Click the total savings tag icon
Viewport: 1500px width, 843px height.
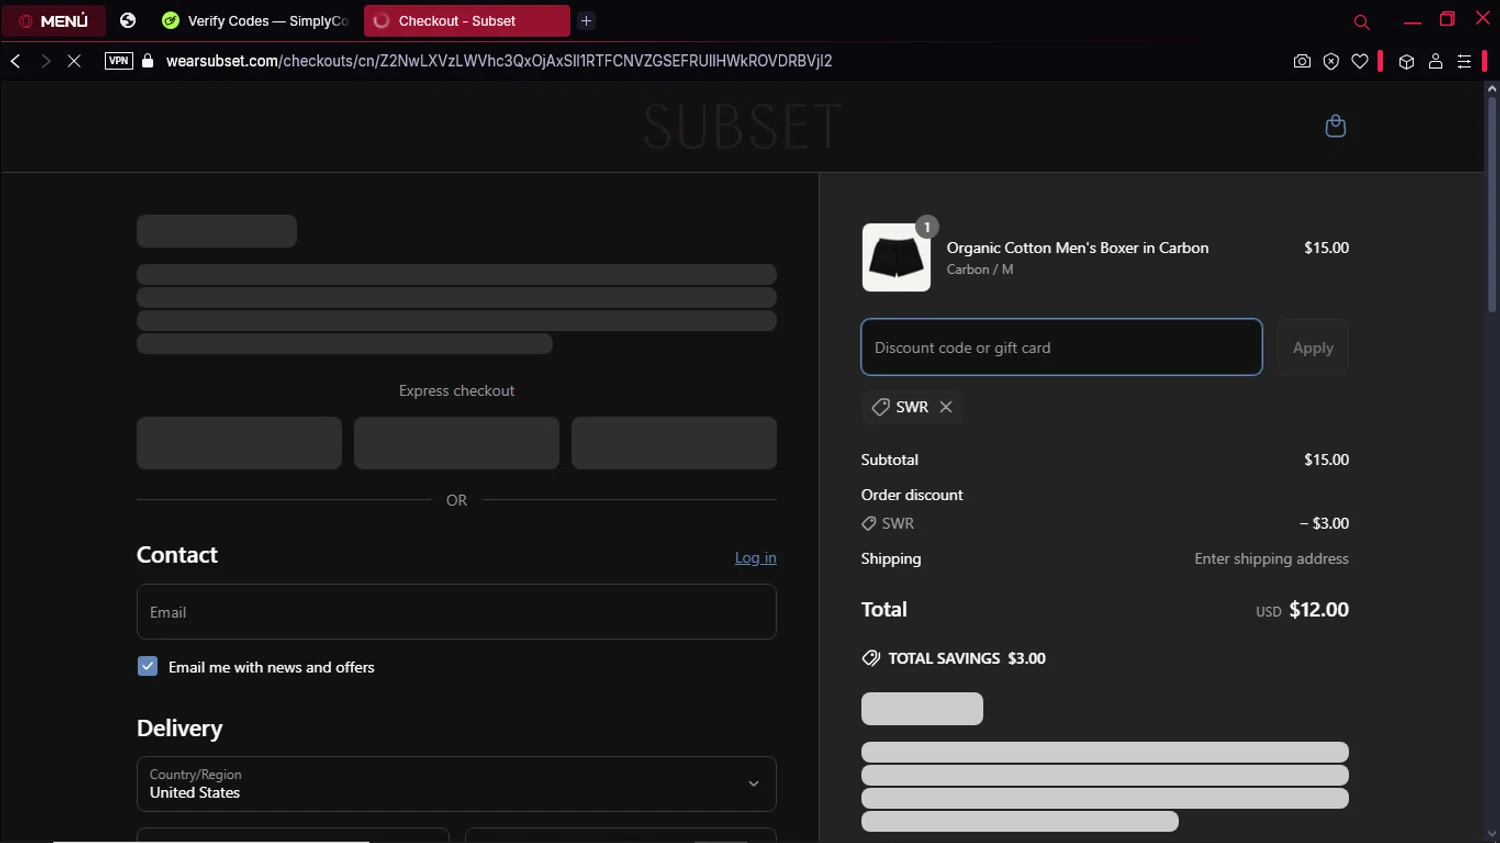[x=871, y=658]
